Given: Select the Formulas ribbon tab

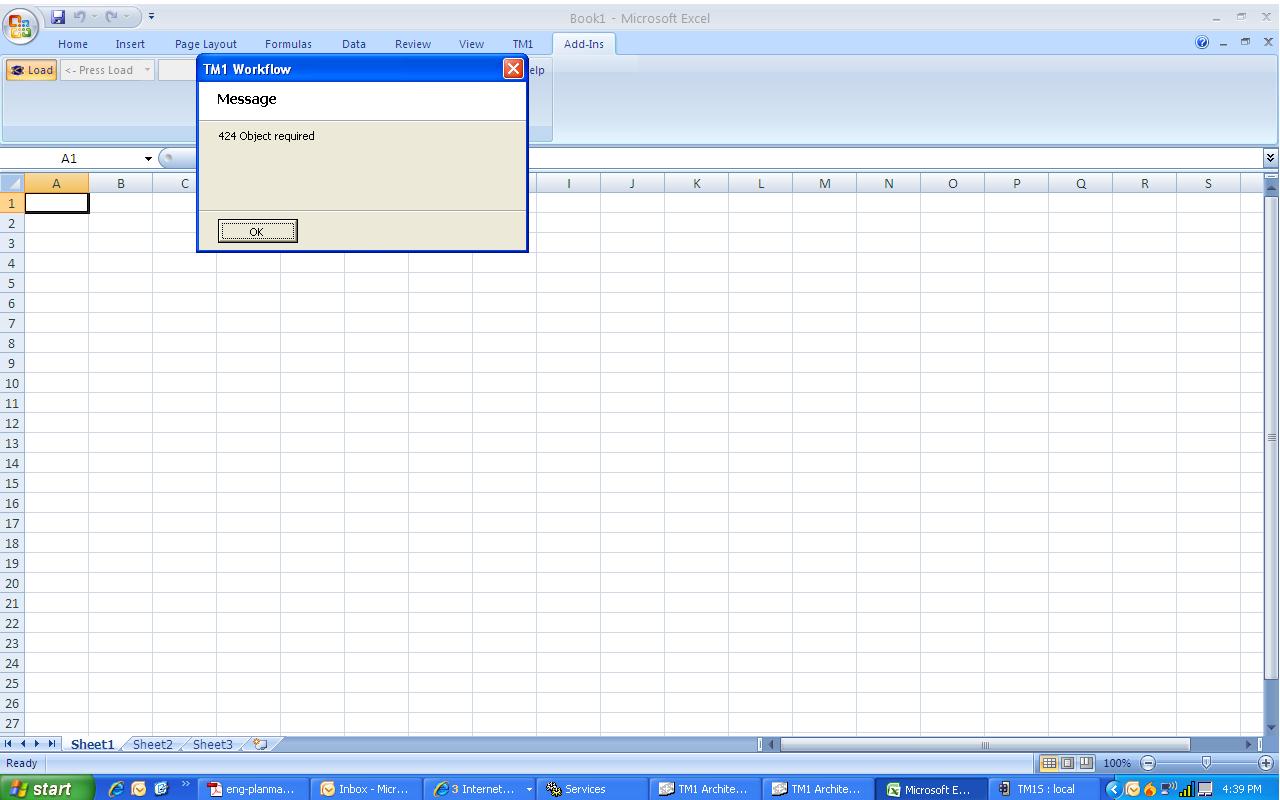Looking at the screenshot, I should tap(288, 44).
